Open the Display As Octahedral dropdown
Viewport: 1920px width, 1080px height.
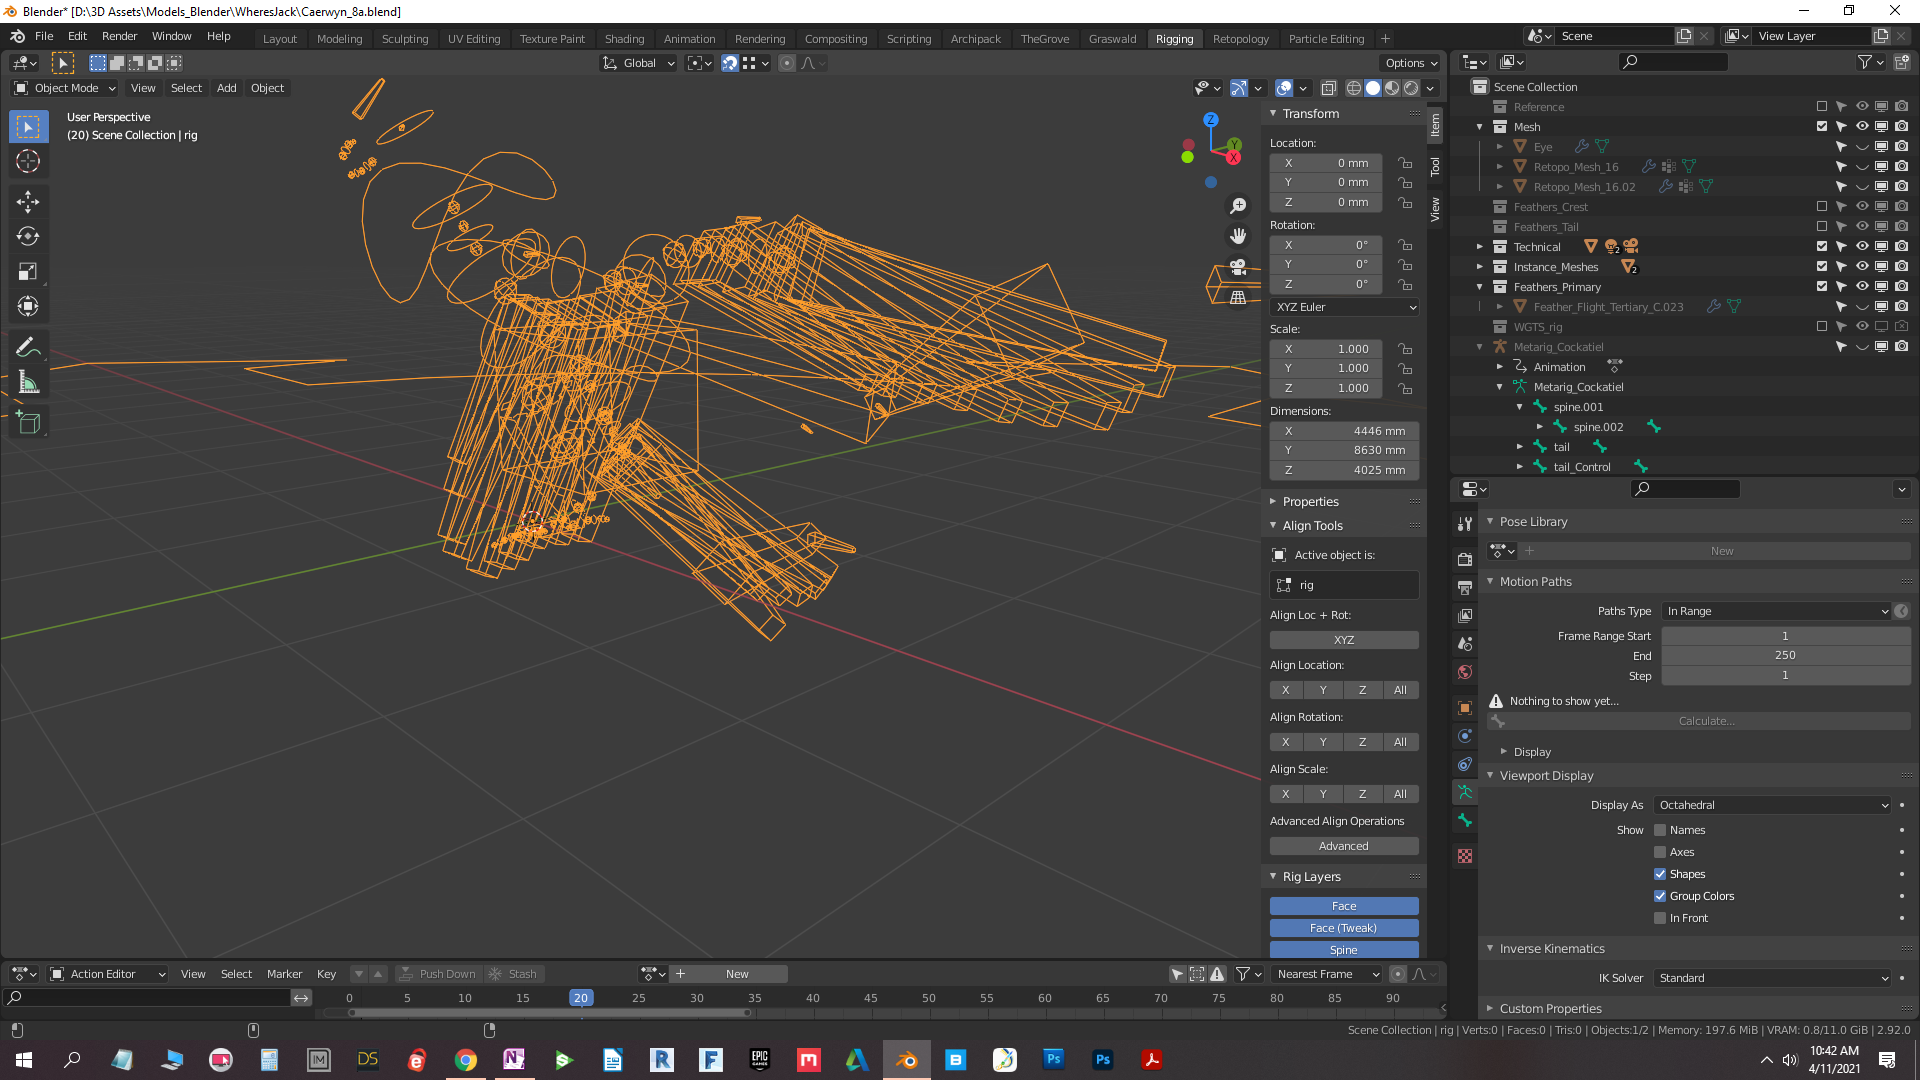coord(1770,805)
